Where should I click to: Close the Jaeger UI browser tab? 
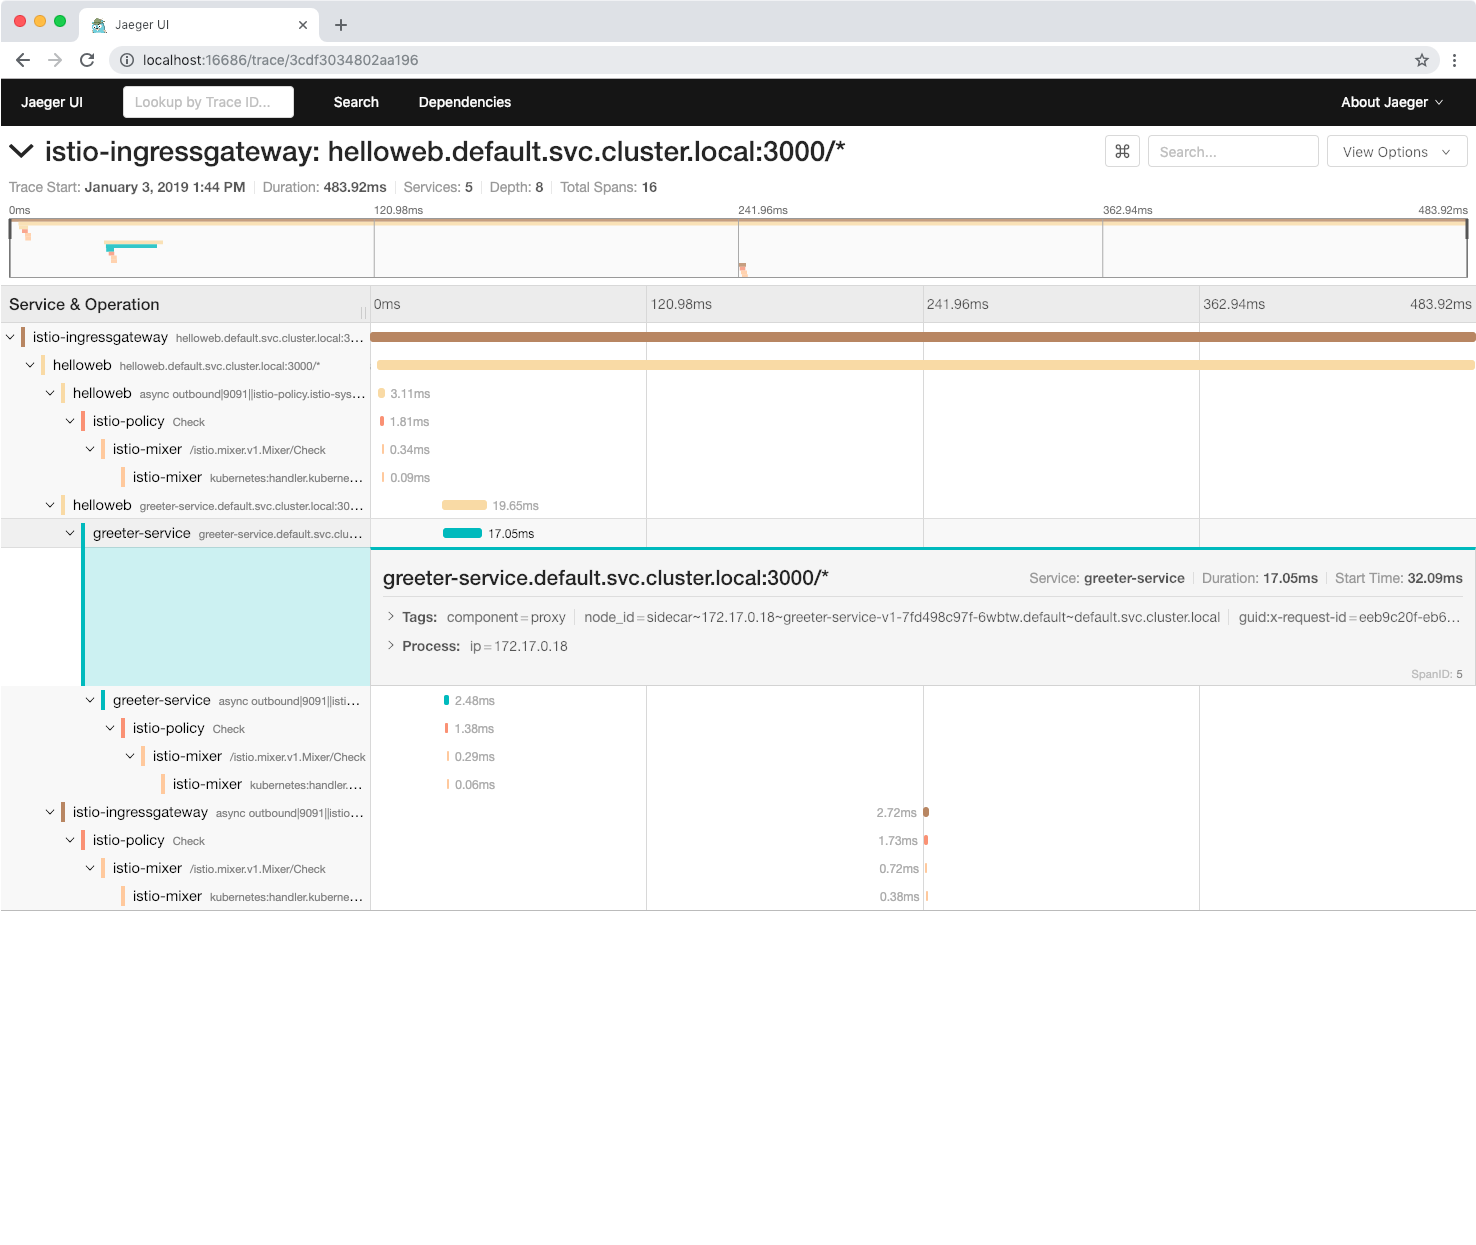coord(303,25)
